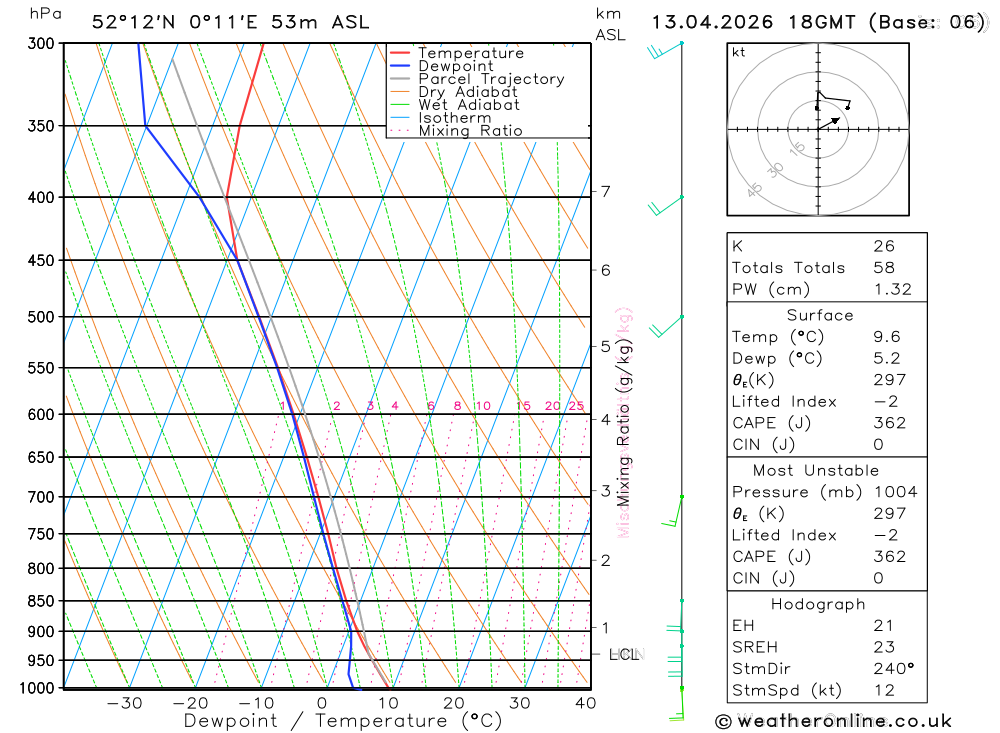Click the 400 hPa wind barb
Image resolution: width=1000 pixels, height=733 pixels.
tap(665, 205)
